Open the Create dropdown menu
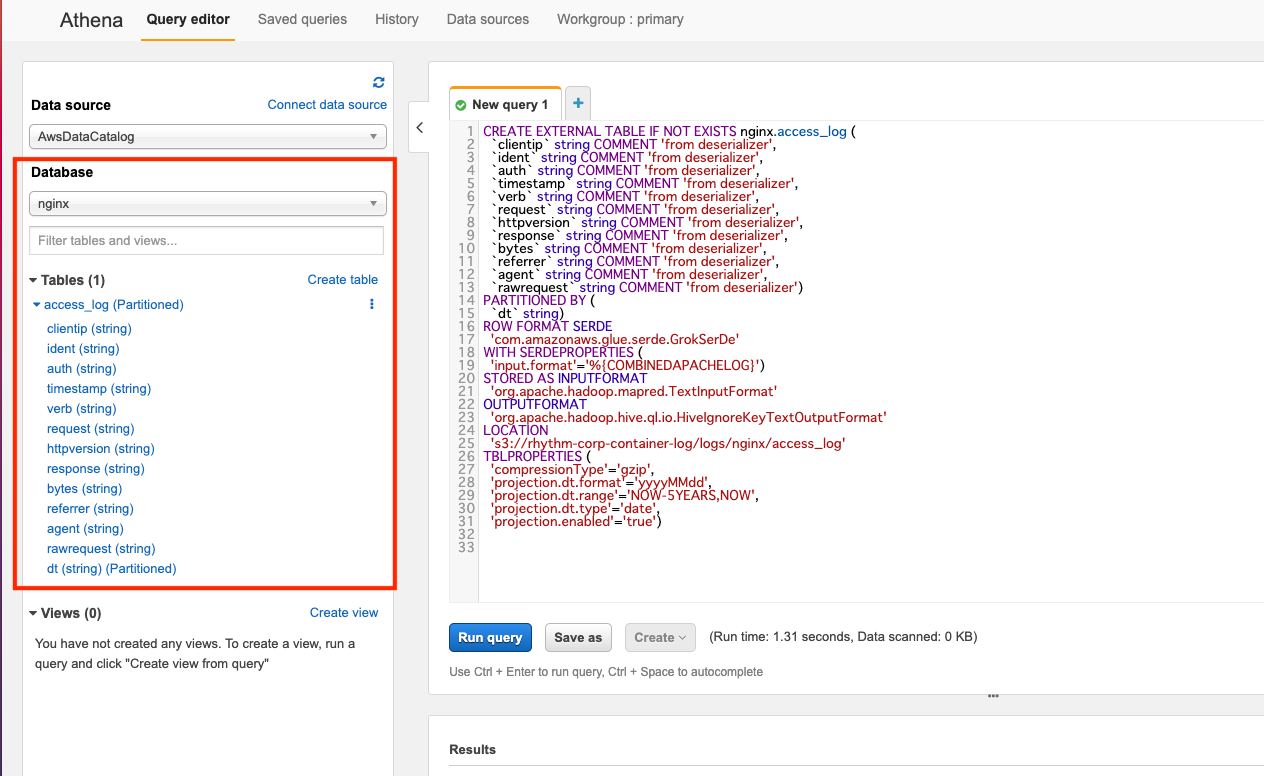This screenshot has height=776, width=1264. point(660,637)
